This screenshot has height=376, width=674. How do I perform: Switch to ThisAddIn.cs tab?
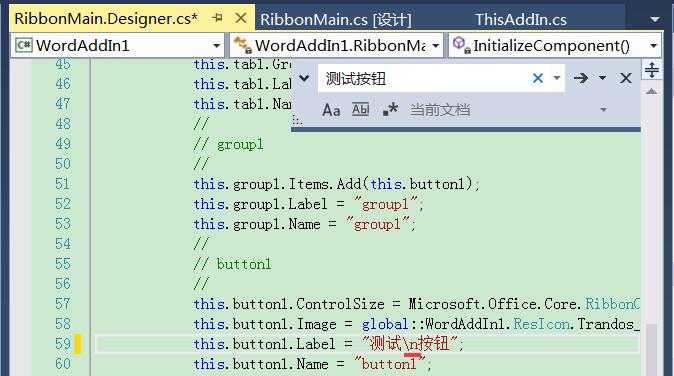[521, 19]
